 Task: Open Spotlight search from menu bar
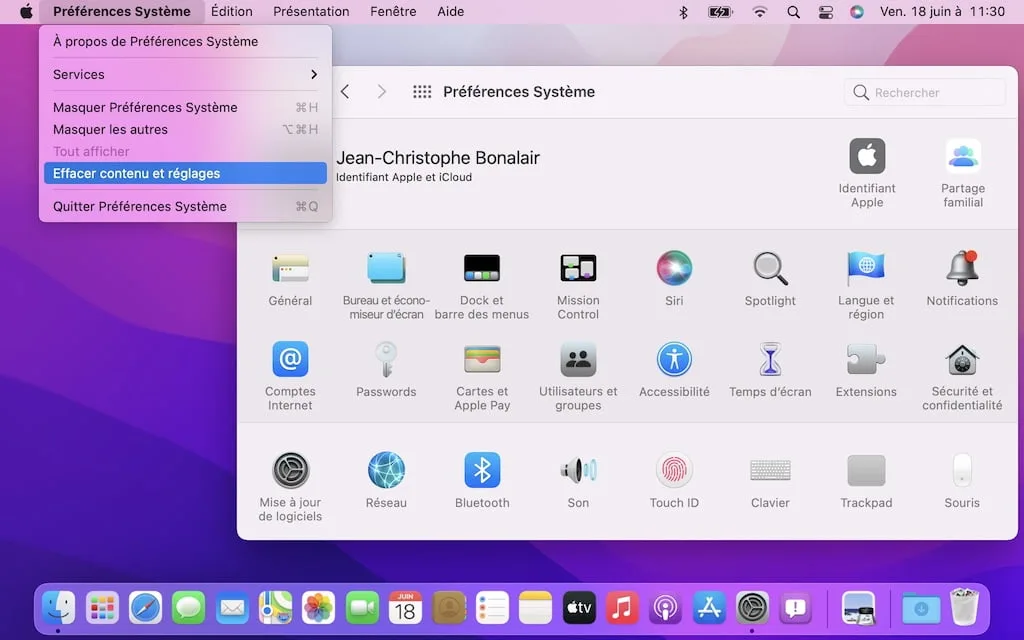pyautogui.click(x=793, y=12)
